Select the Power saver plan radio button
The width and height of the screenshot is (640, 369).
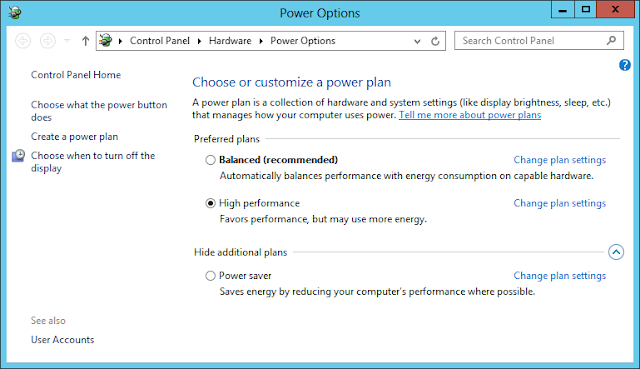click(210, 276)
